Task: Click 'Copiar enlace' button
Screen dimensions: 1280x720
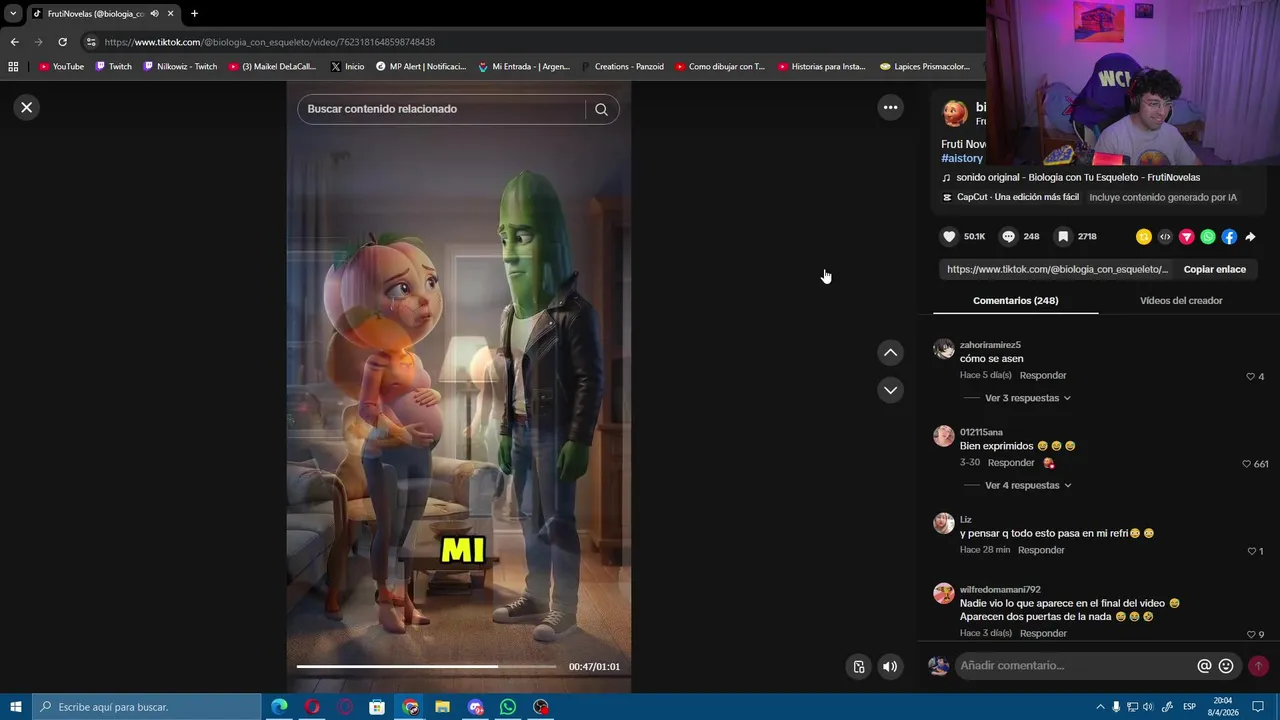Action: tap(1214, 269)
